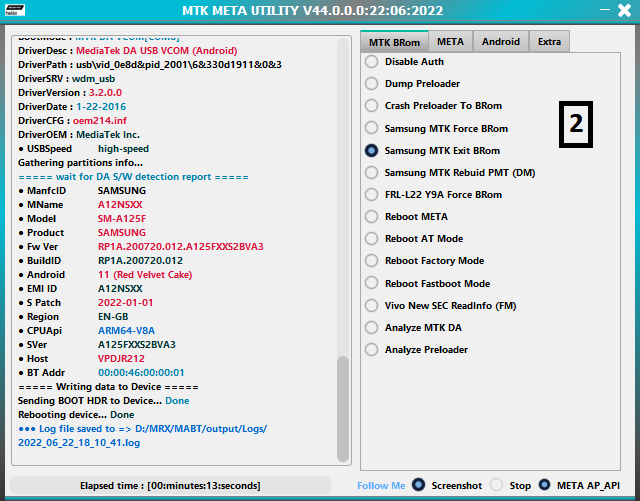Click log path D:/MRX/MABT/output/Logs/
Screen dimensions: 640x501
(x=201, y=429)
